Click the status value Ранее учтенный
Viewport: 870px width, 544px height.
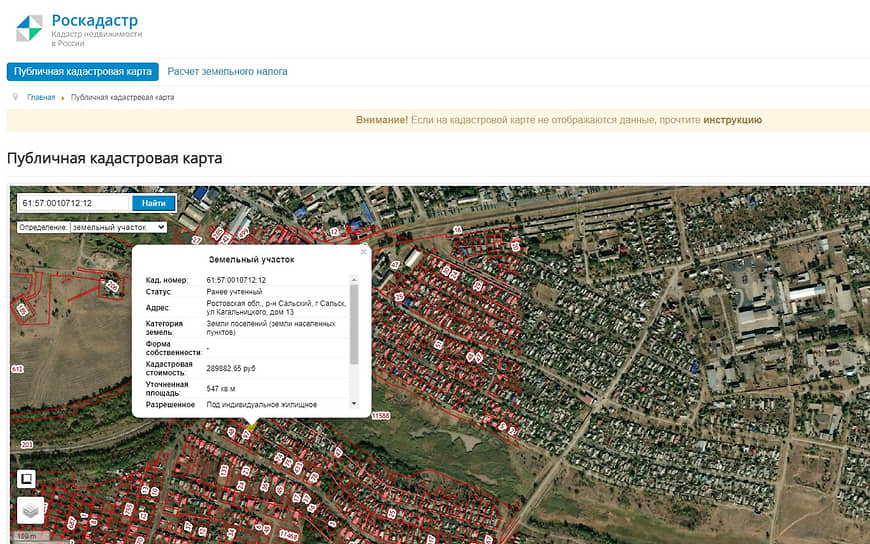(x=234, y=292)
